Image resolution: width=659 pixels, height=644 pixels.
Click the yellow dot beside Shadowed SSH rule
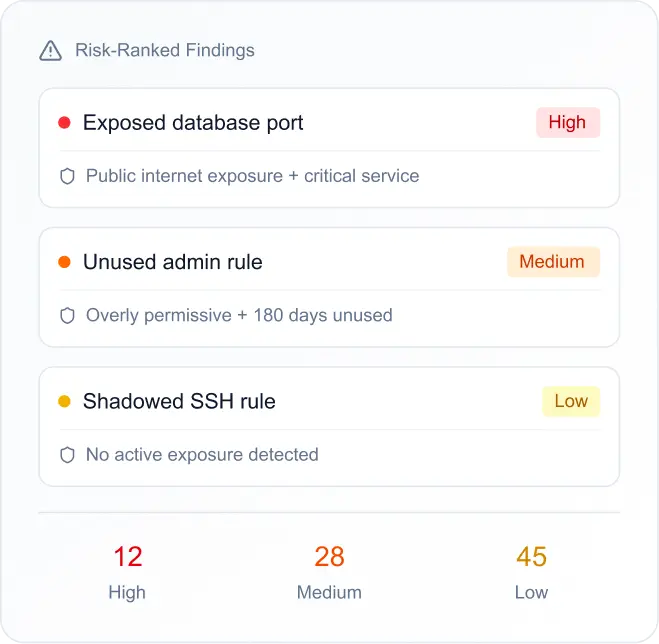point(64,401)
